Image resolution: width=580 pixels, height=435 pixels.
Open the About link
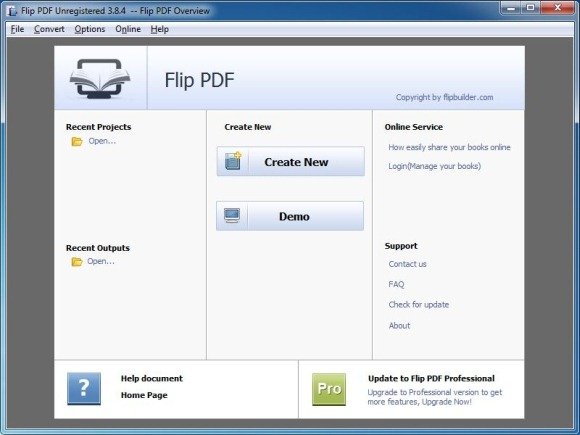(399, 326)
